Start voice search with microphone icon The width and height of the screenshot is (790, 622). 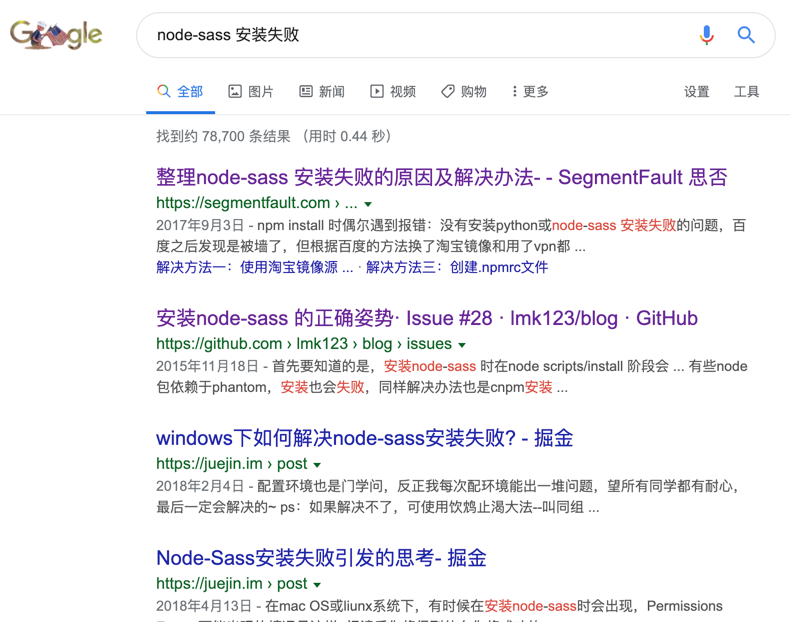pyautogui.click(x=706, y=35)
